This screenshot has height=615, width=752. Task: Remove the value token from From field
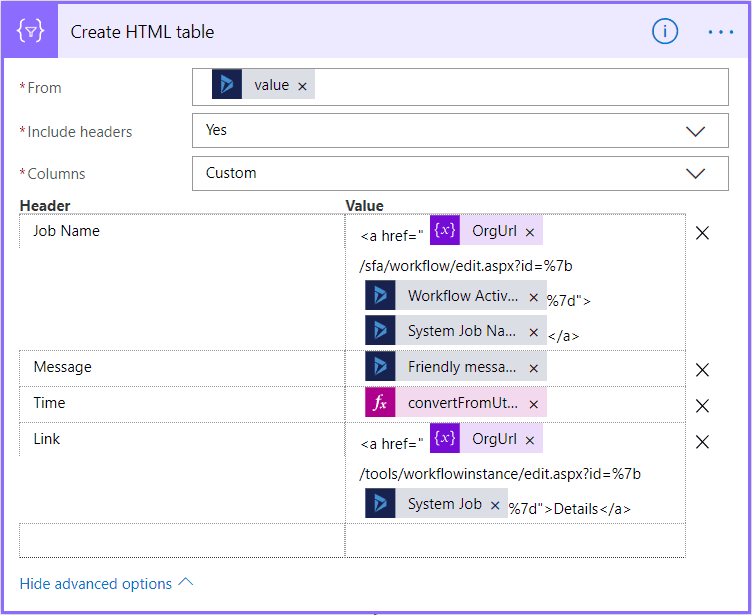pyautogui.click(x=302, y=86)
